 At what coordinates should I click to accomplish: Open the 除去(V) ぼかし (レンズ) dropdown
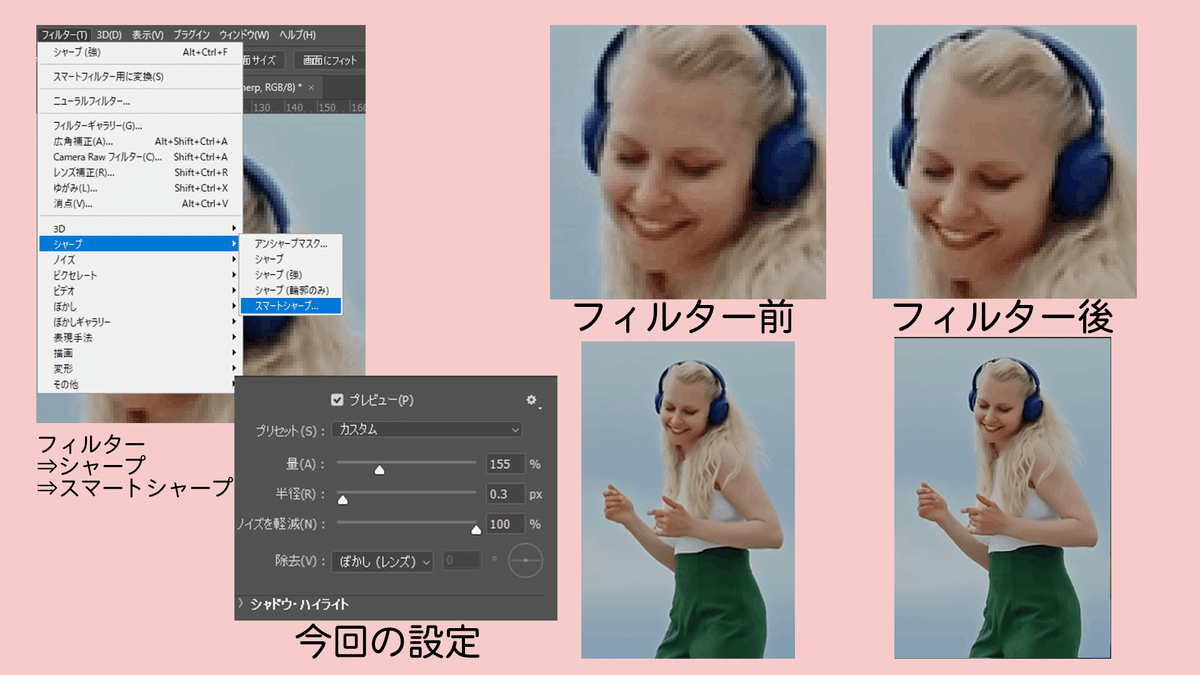(383, 562)
